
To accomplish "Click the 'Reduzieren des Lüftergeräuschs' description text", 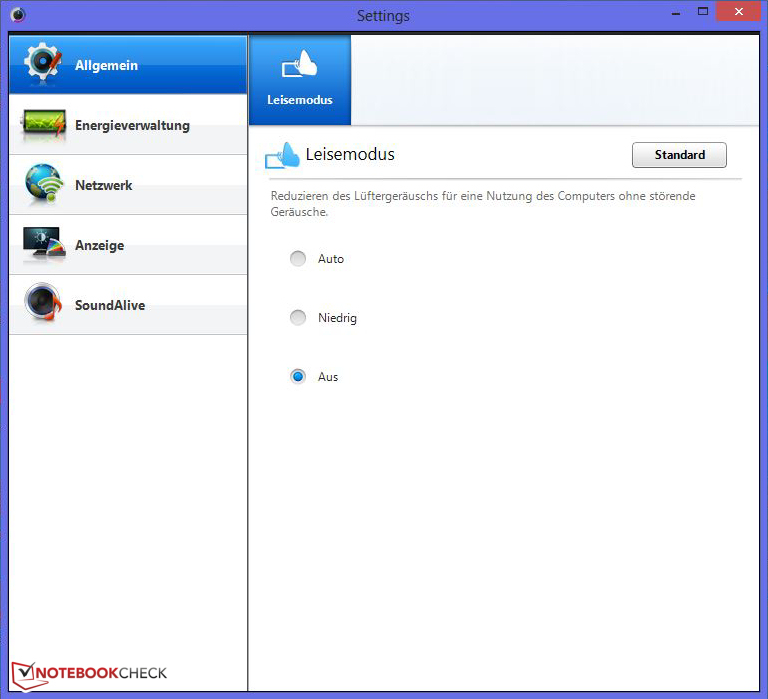I will [483, 204].
